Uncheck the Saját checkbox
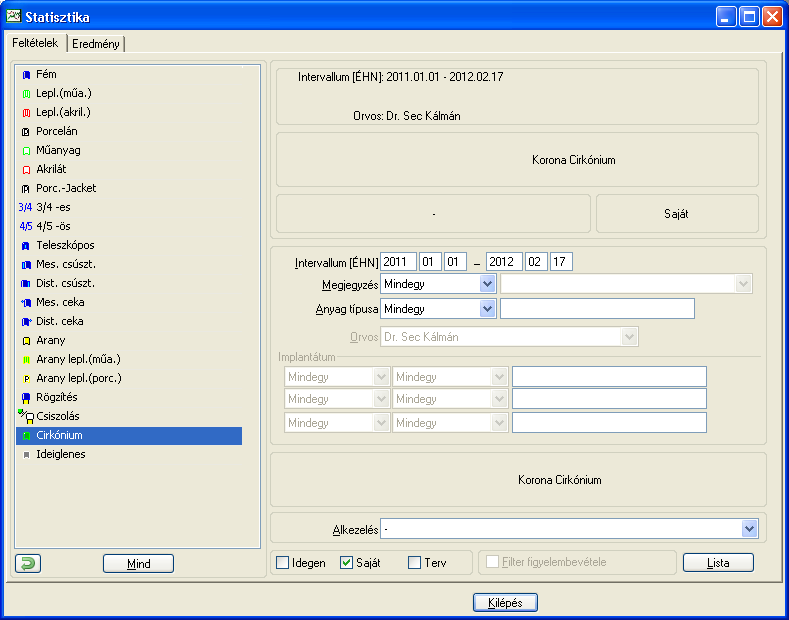Viewport: 789px width, 620px height. (x=347, y=563)
